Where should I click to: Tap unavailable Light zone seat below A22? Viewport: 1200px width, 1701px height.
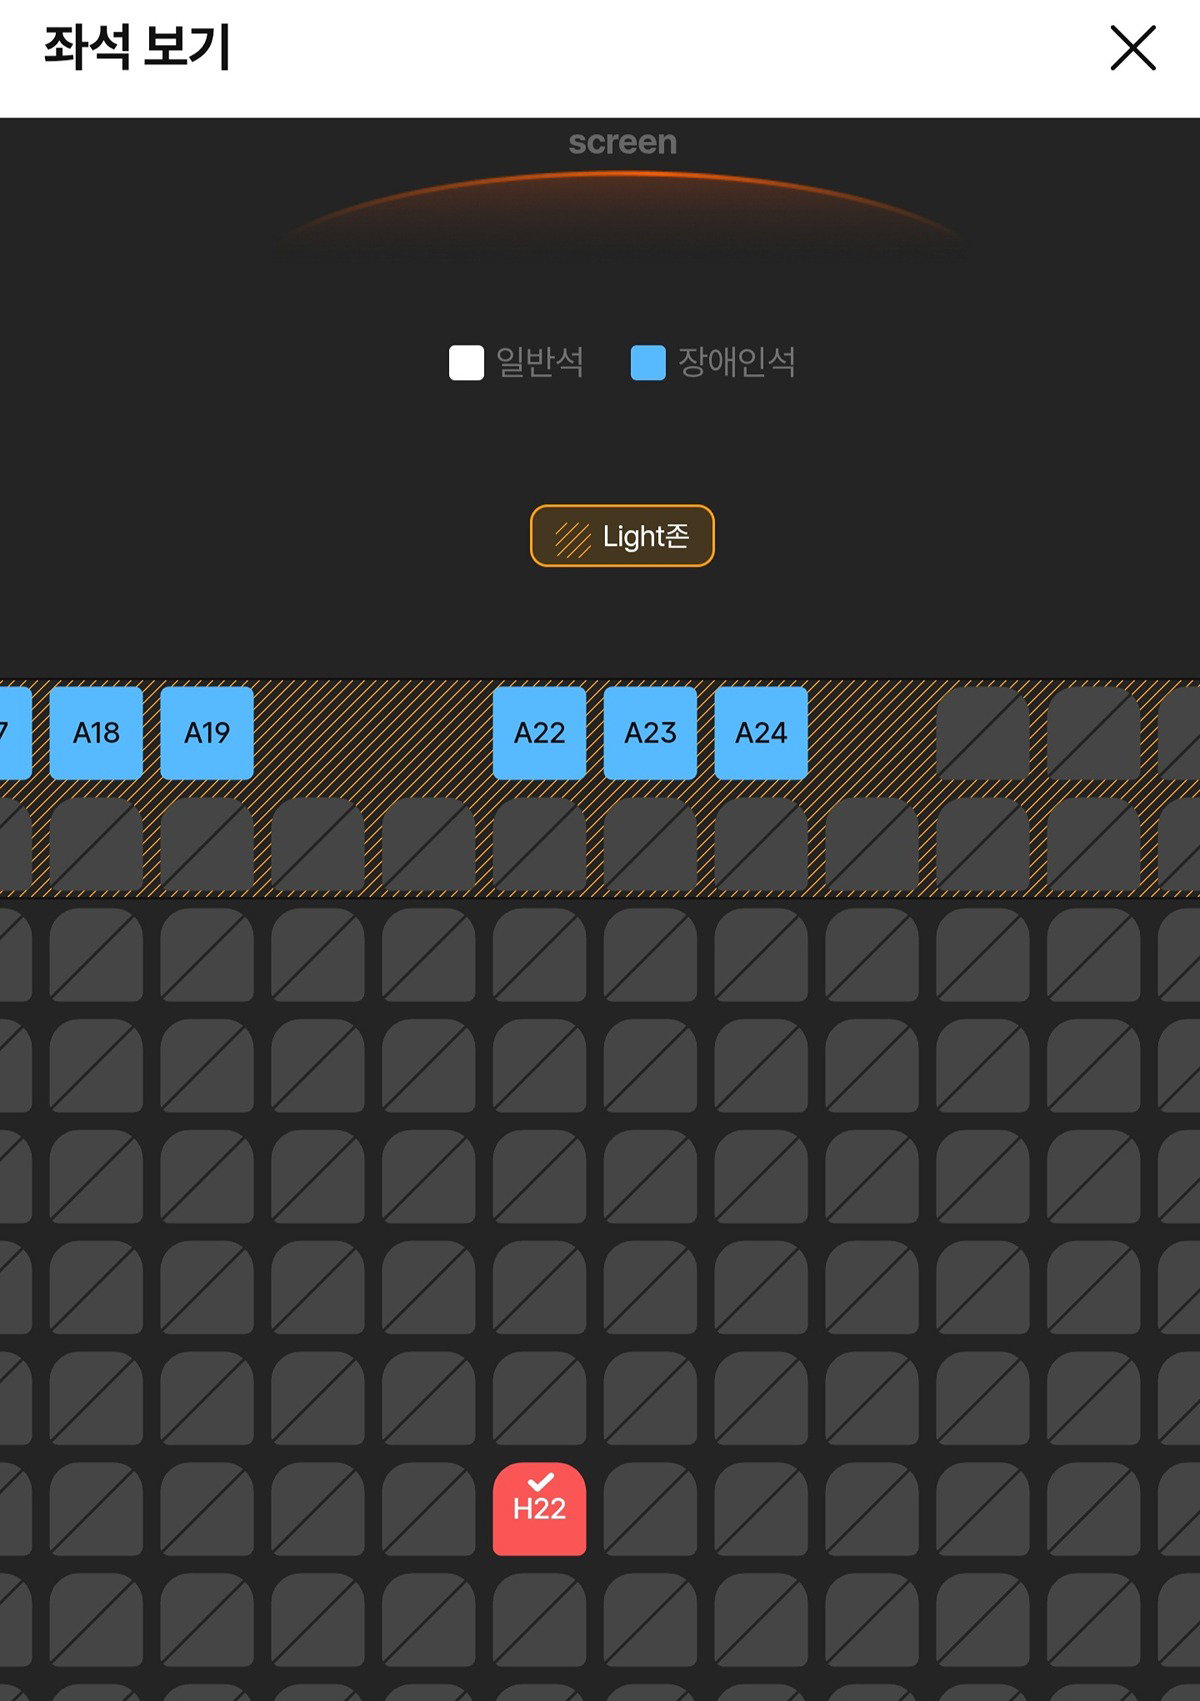540,844
